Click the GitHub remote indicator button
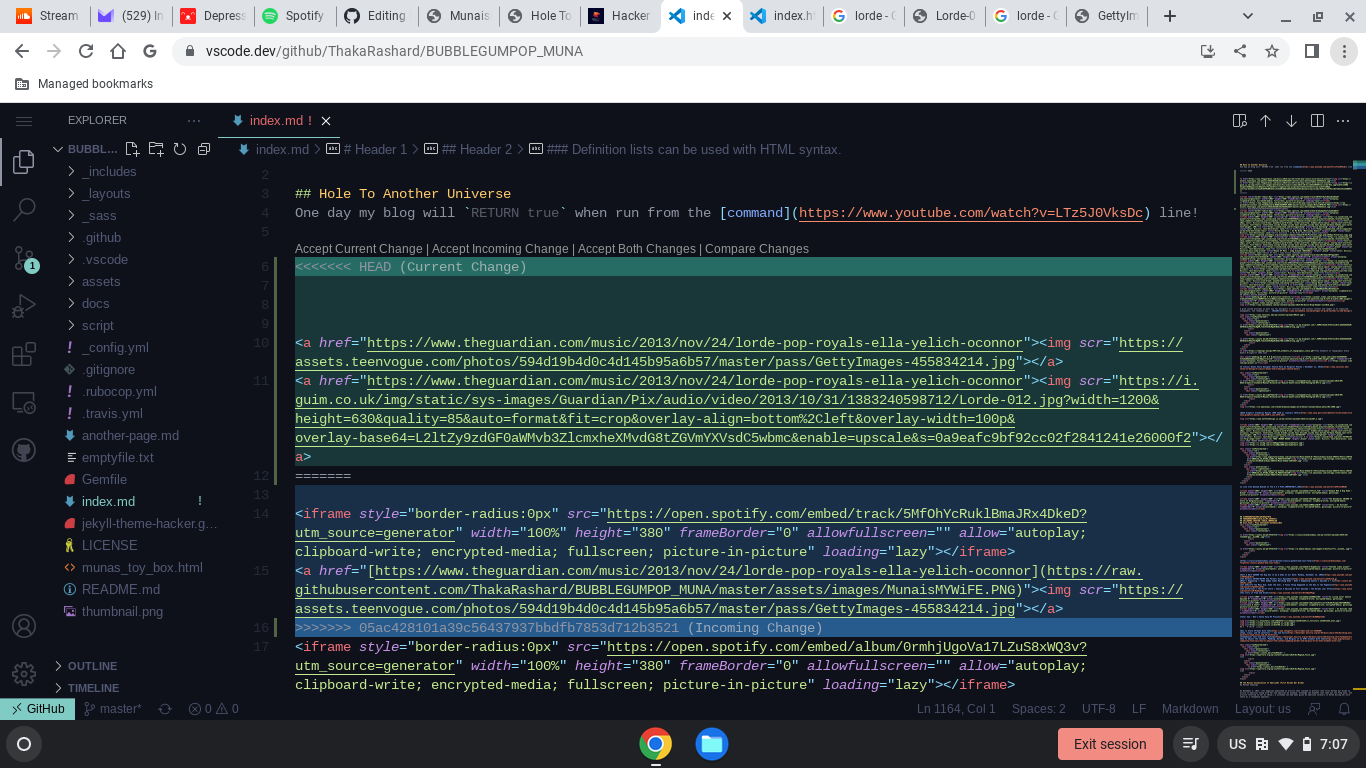This screenshot has width=1366, height=768. click(x=37, y=709)
